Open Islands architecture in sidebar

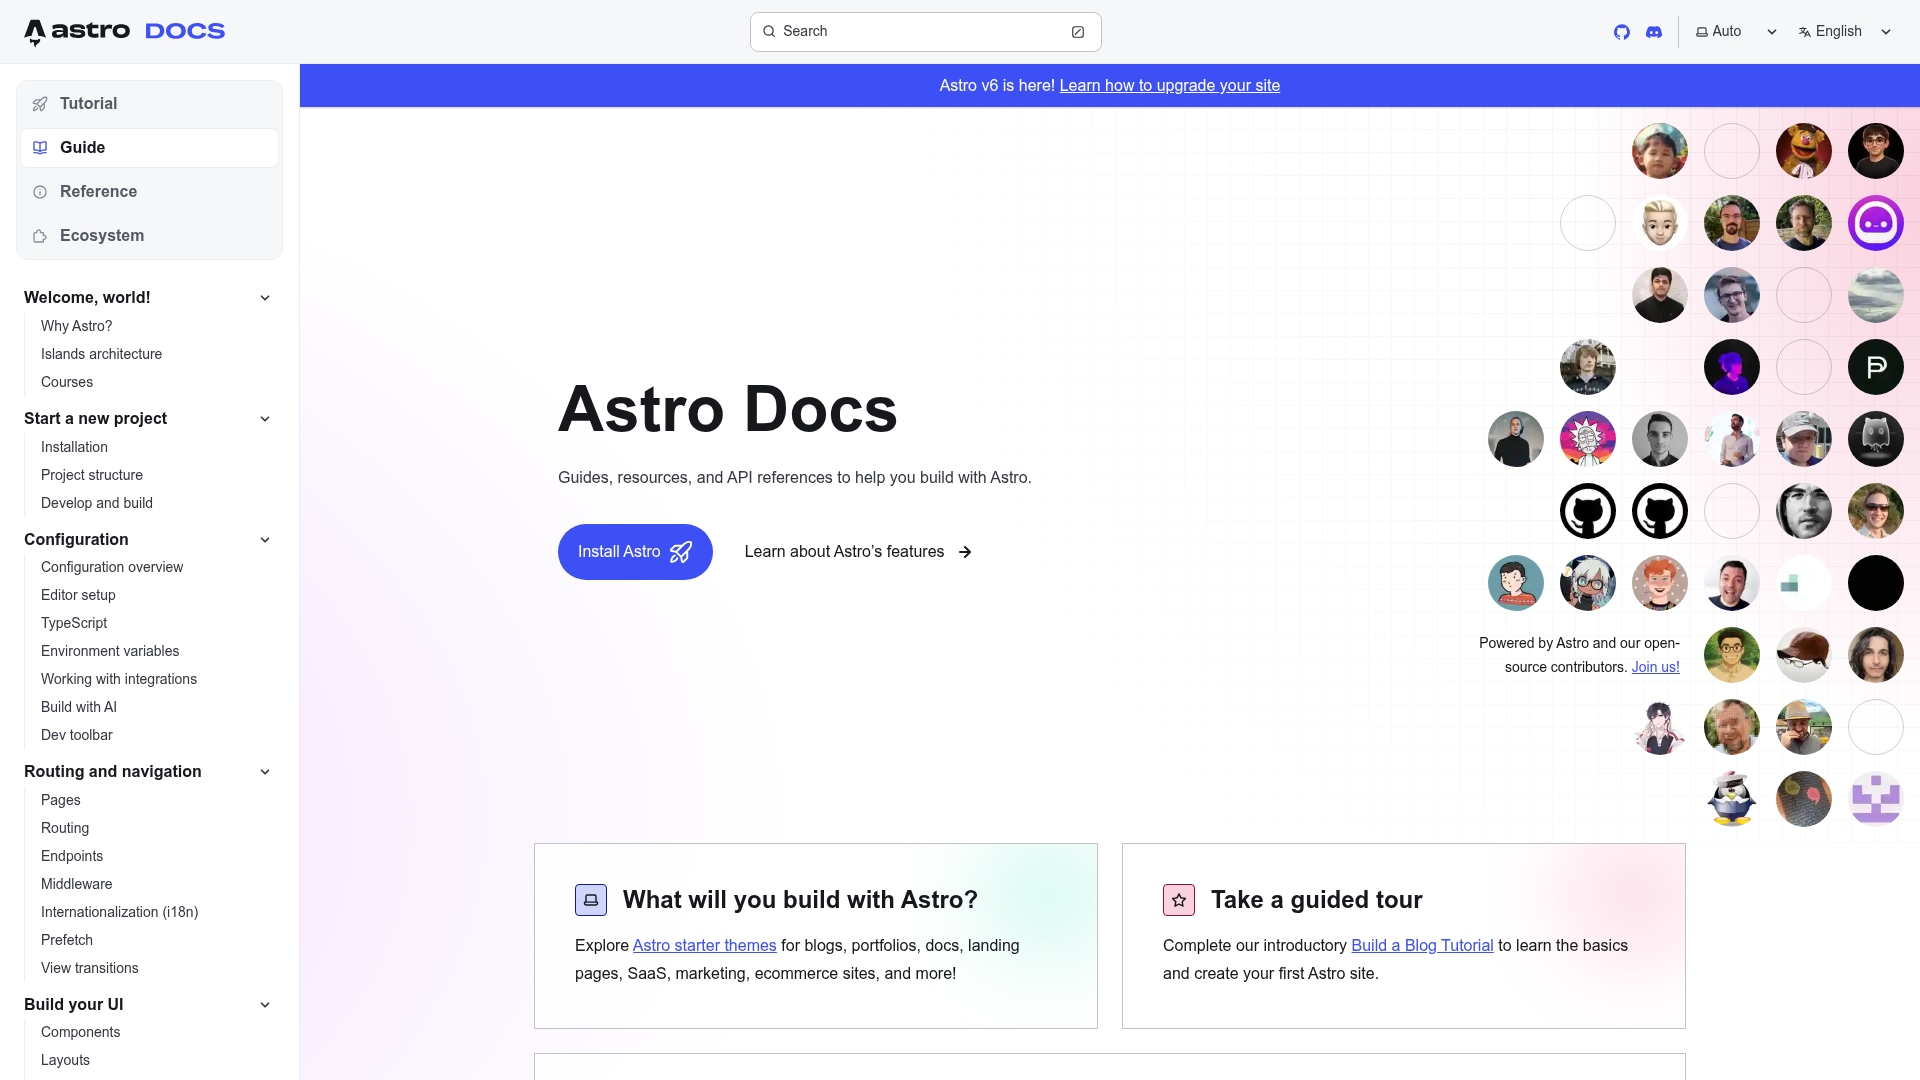101,354
